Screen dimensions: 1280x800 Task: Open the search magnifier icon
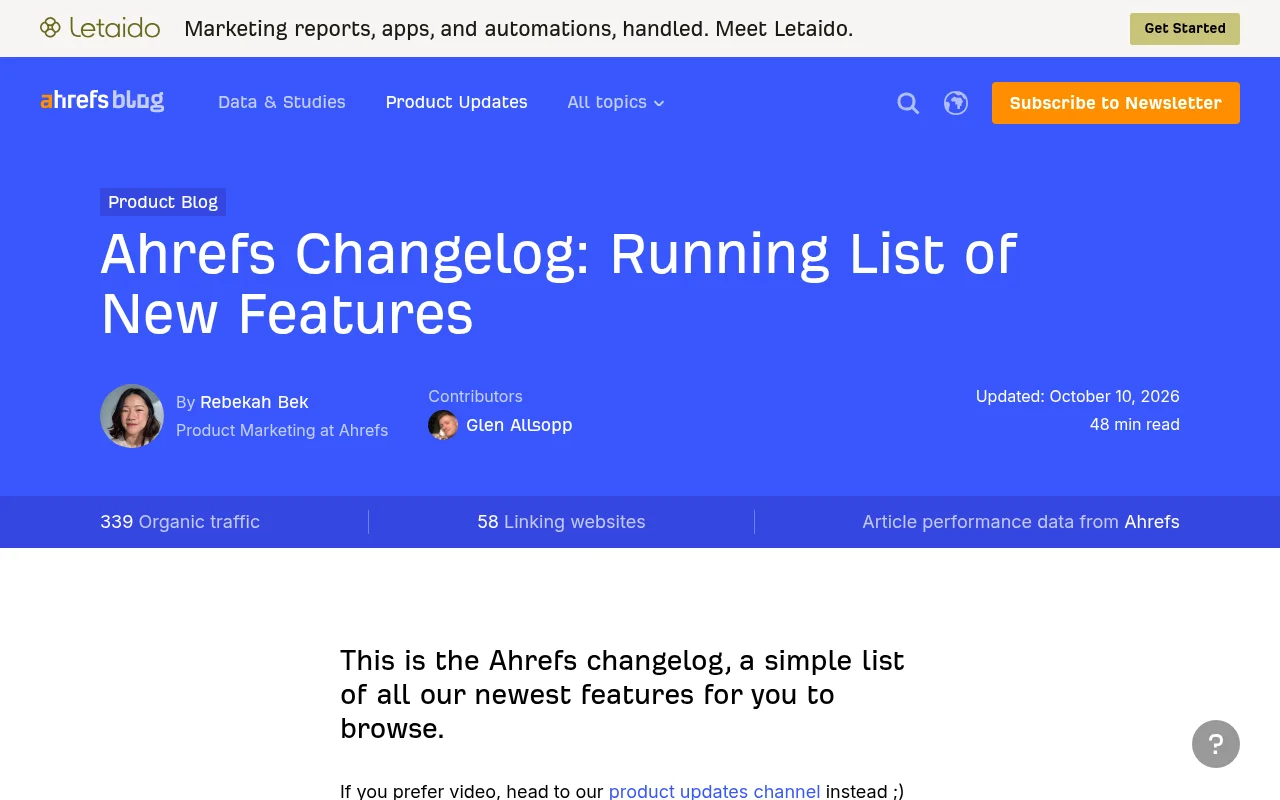(908, 103)
